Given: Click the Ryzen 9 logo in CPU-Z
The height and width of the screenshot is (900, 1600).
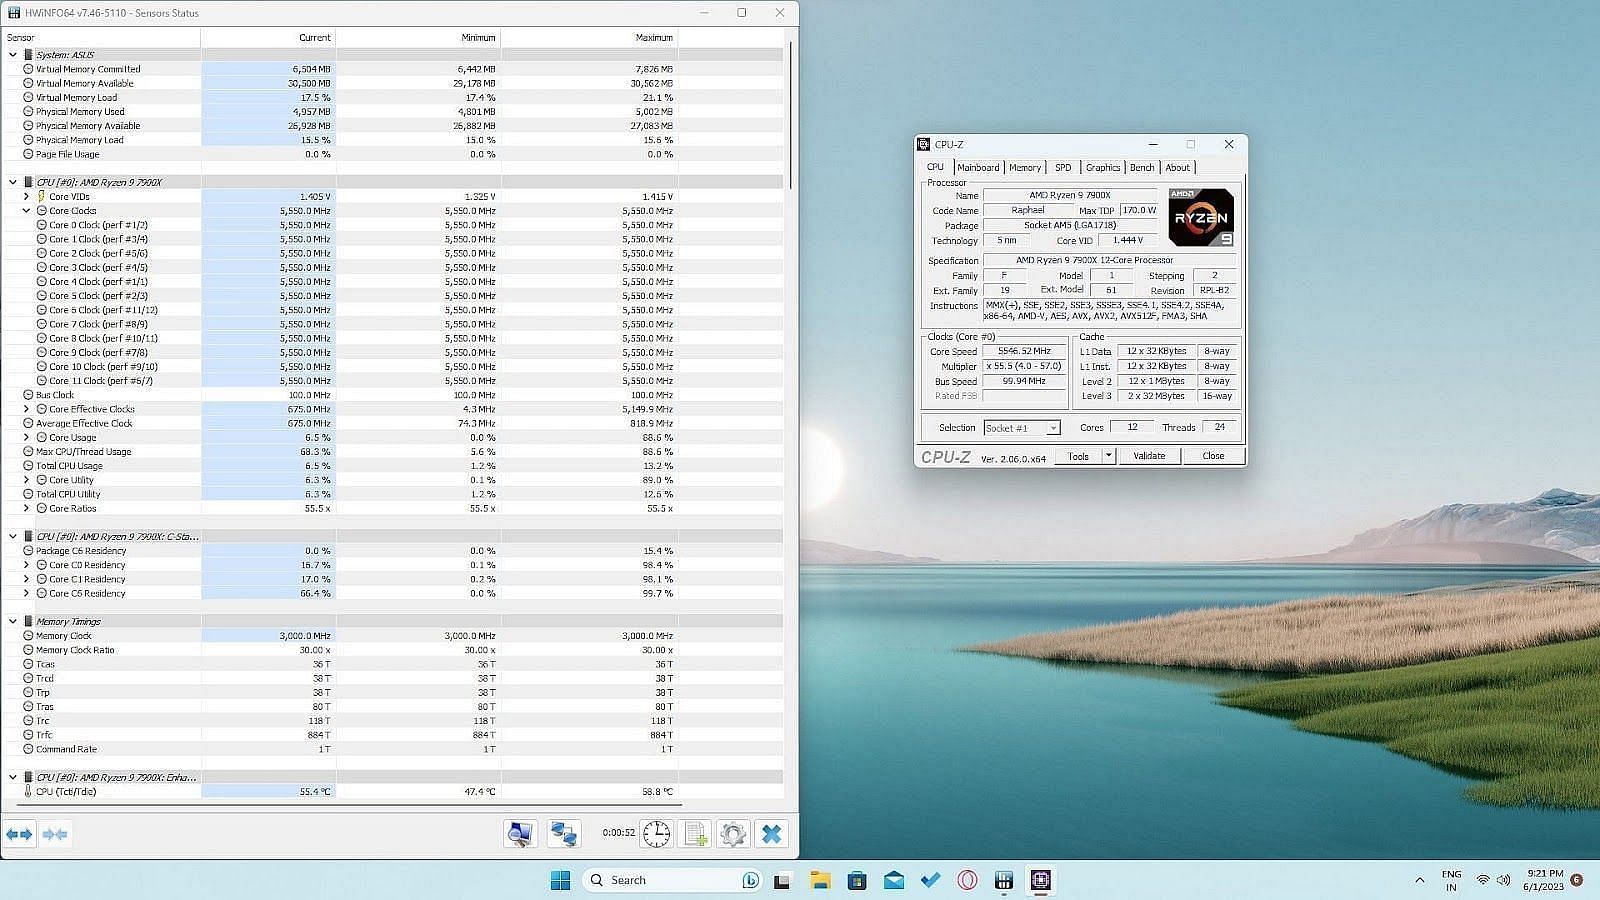Looking at the screenshot, I should [x=1201, y=217].
